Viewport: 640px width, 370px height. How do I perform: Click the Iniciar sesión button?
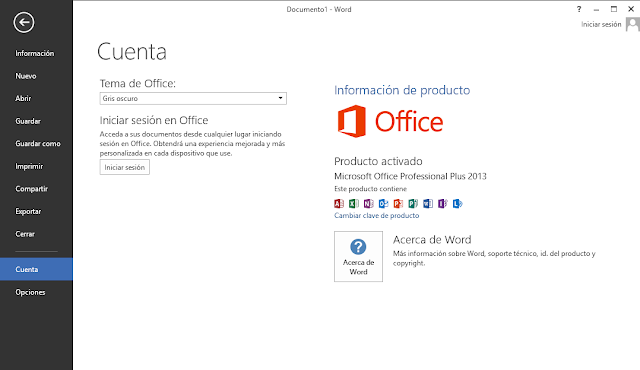coord(124,167)
